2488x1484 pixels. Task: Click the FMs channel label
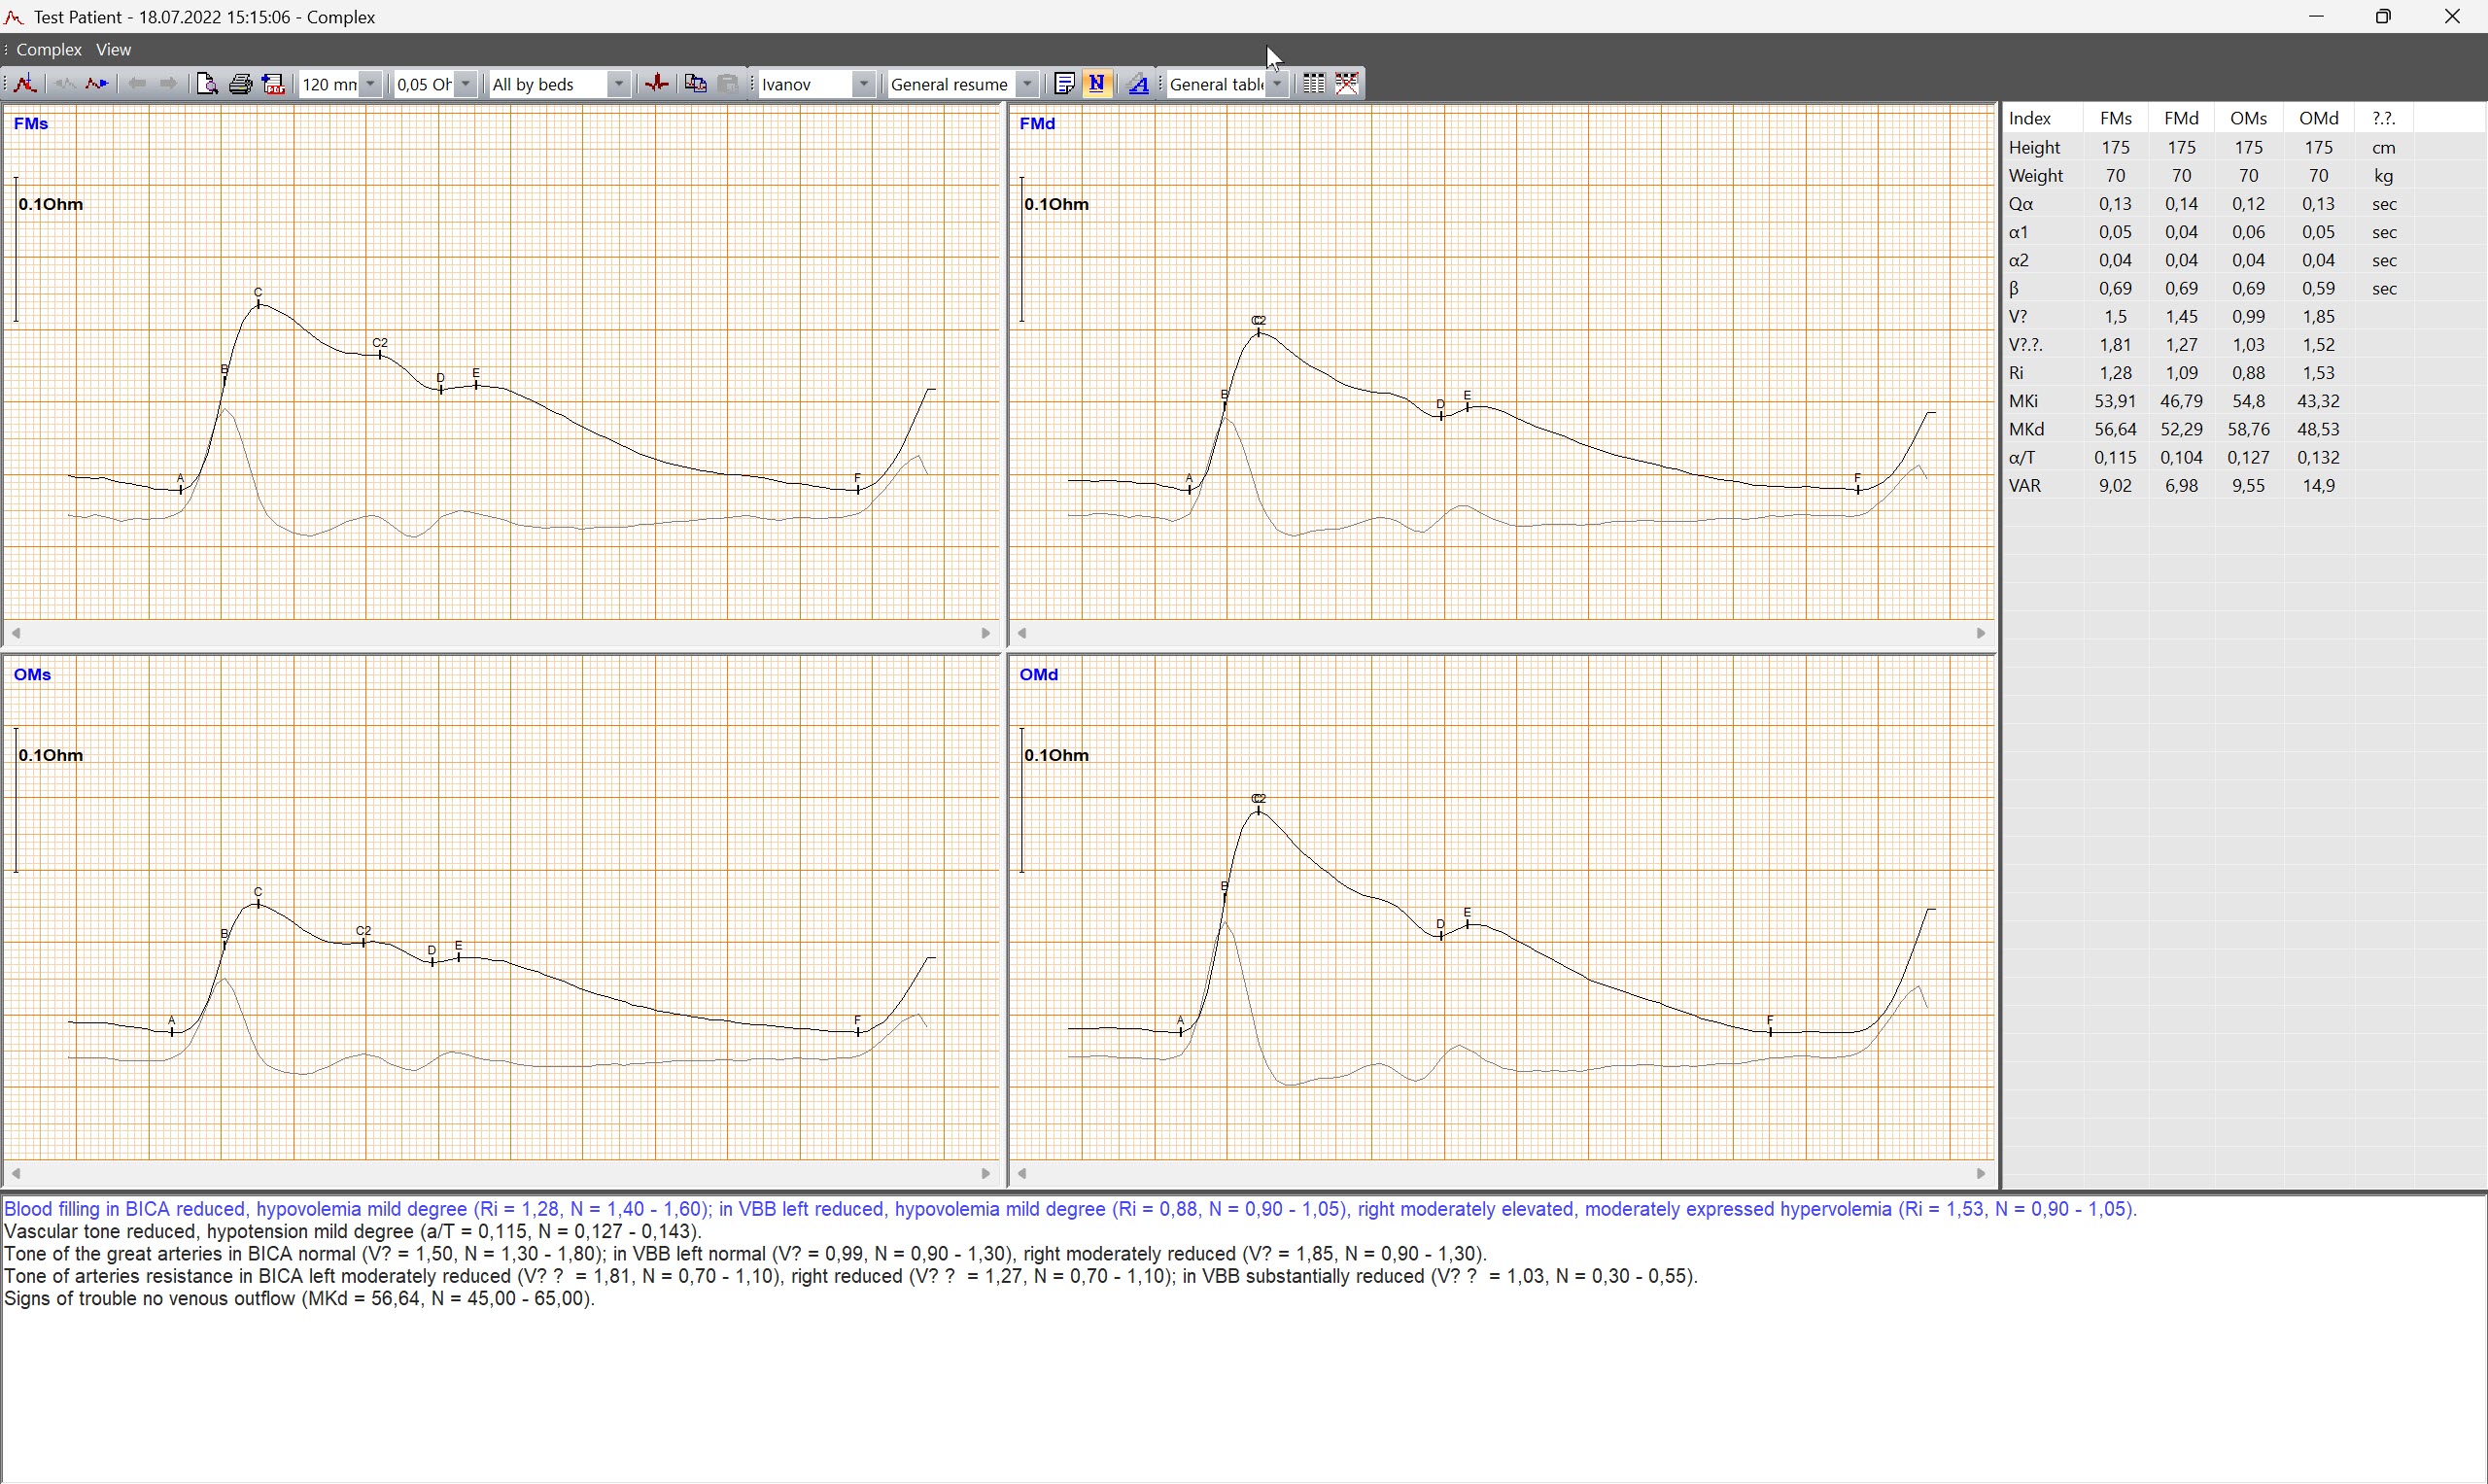click(x=31, y=124)
